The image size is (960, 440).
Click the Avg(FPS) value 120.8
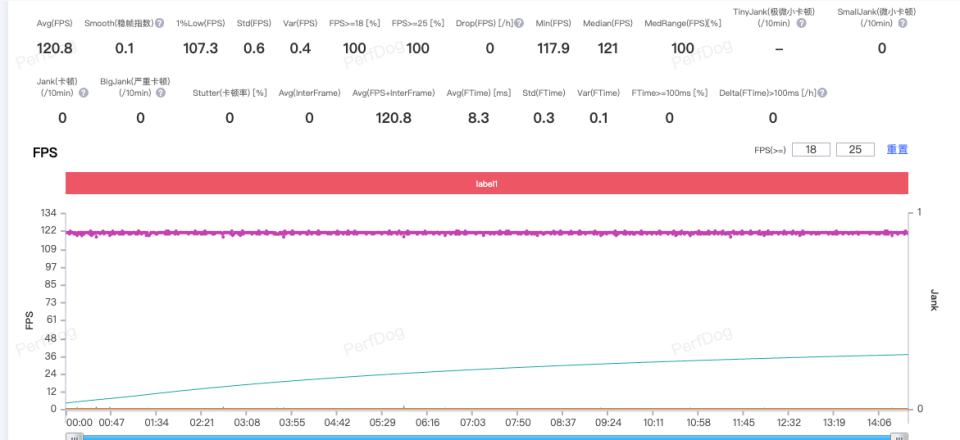coord(54,48)
